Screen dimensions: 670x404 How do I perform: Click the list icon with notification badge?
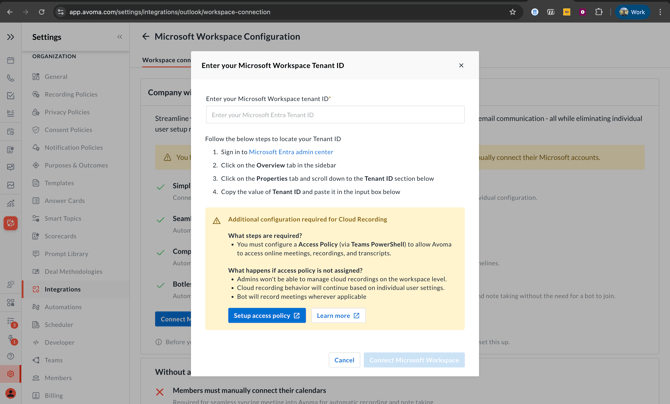coord(11,321)
